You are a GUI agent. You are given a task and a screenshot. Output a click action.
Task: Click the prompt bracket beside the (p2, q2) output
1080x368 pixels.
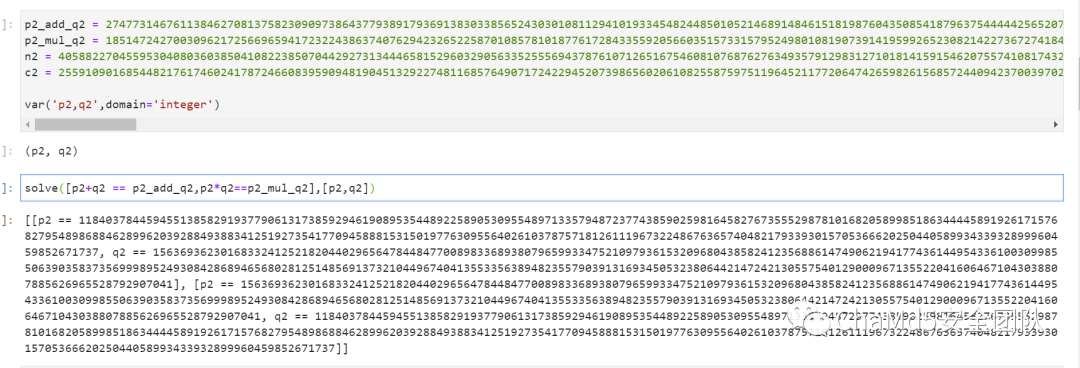pos(8,152)
